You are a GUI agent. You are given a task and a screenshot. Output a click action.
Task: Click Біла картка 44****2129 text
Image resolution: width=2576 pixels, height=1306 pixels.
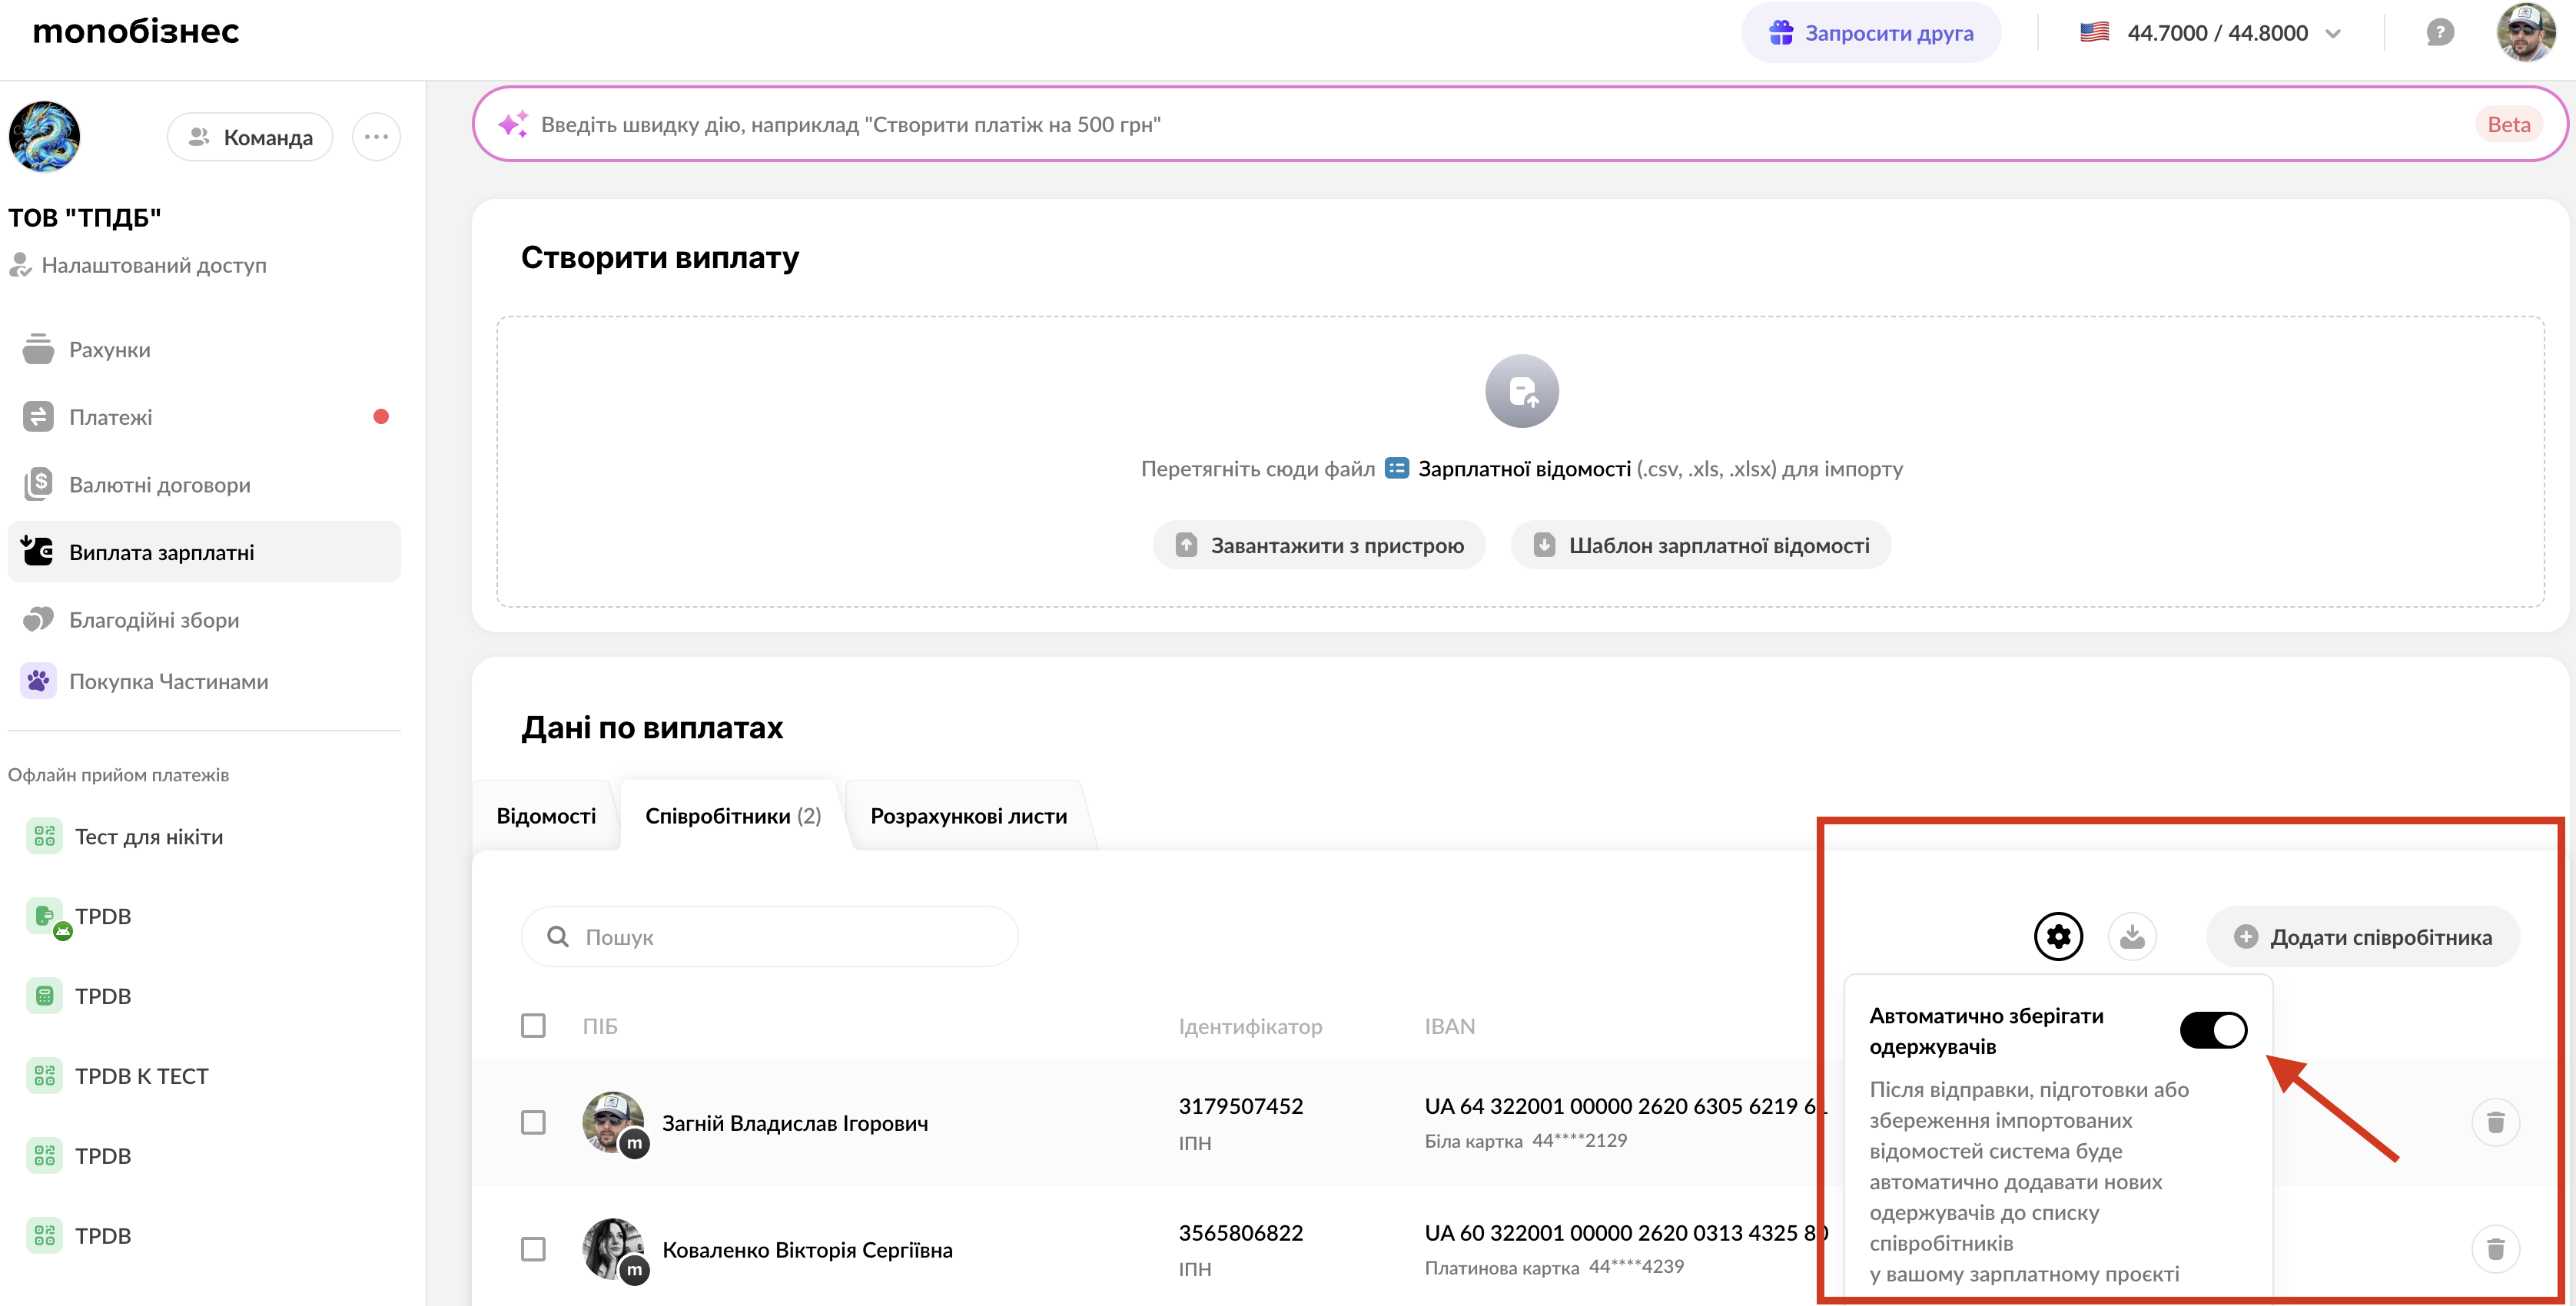coord(1525,1141)
